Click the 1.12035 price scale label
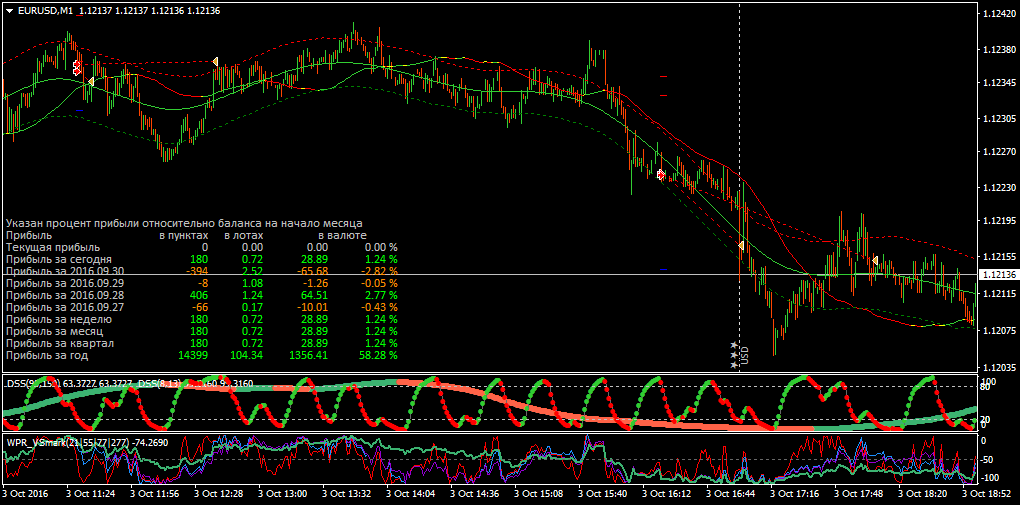Image resolution: width=1020 pixels, height=505 pixels. click(998, 366)
